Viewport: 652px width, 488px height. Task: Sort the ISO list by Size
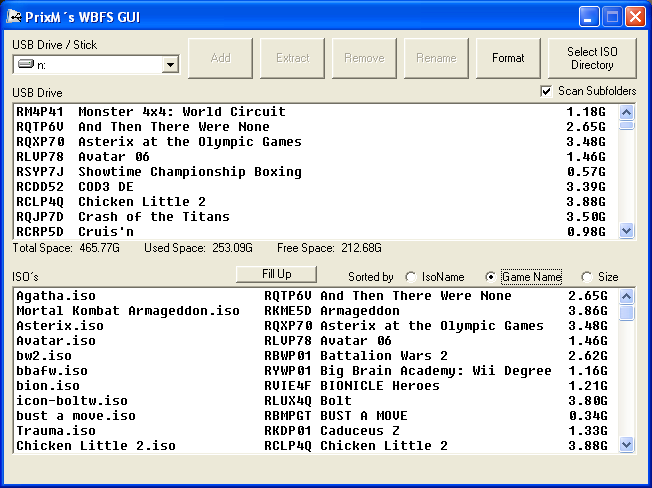click(586, 277)
